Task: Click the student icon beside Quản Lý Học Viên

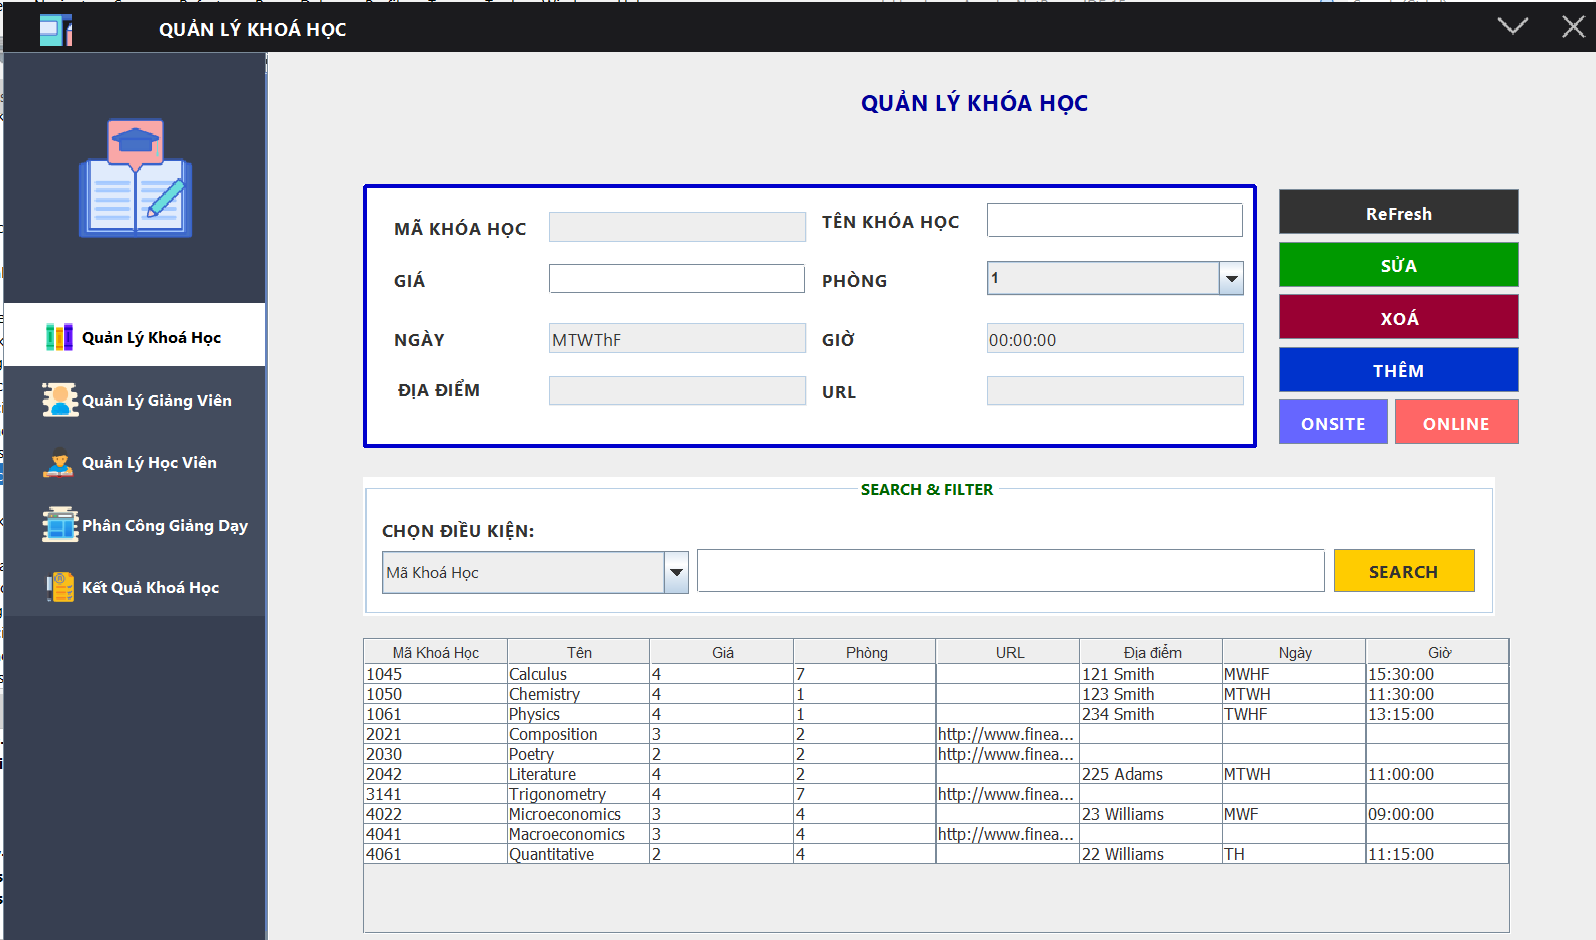Action: pos(59,463)
